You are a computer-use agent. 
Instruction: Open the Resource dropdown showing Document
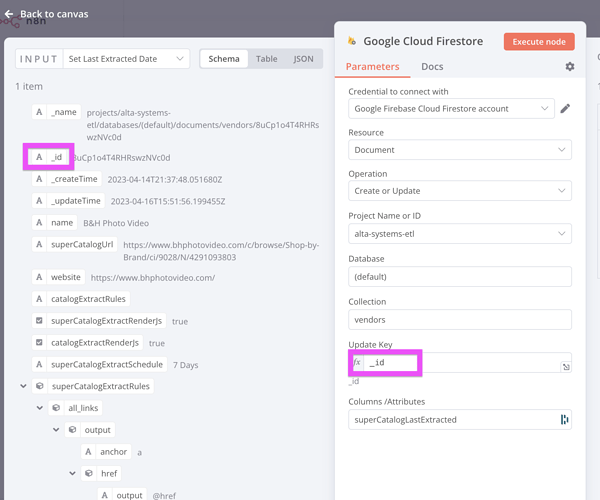(460, 150)
